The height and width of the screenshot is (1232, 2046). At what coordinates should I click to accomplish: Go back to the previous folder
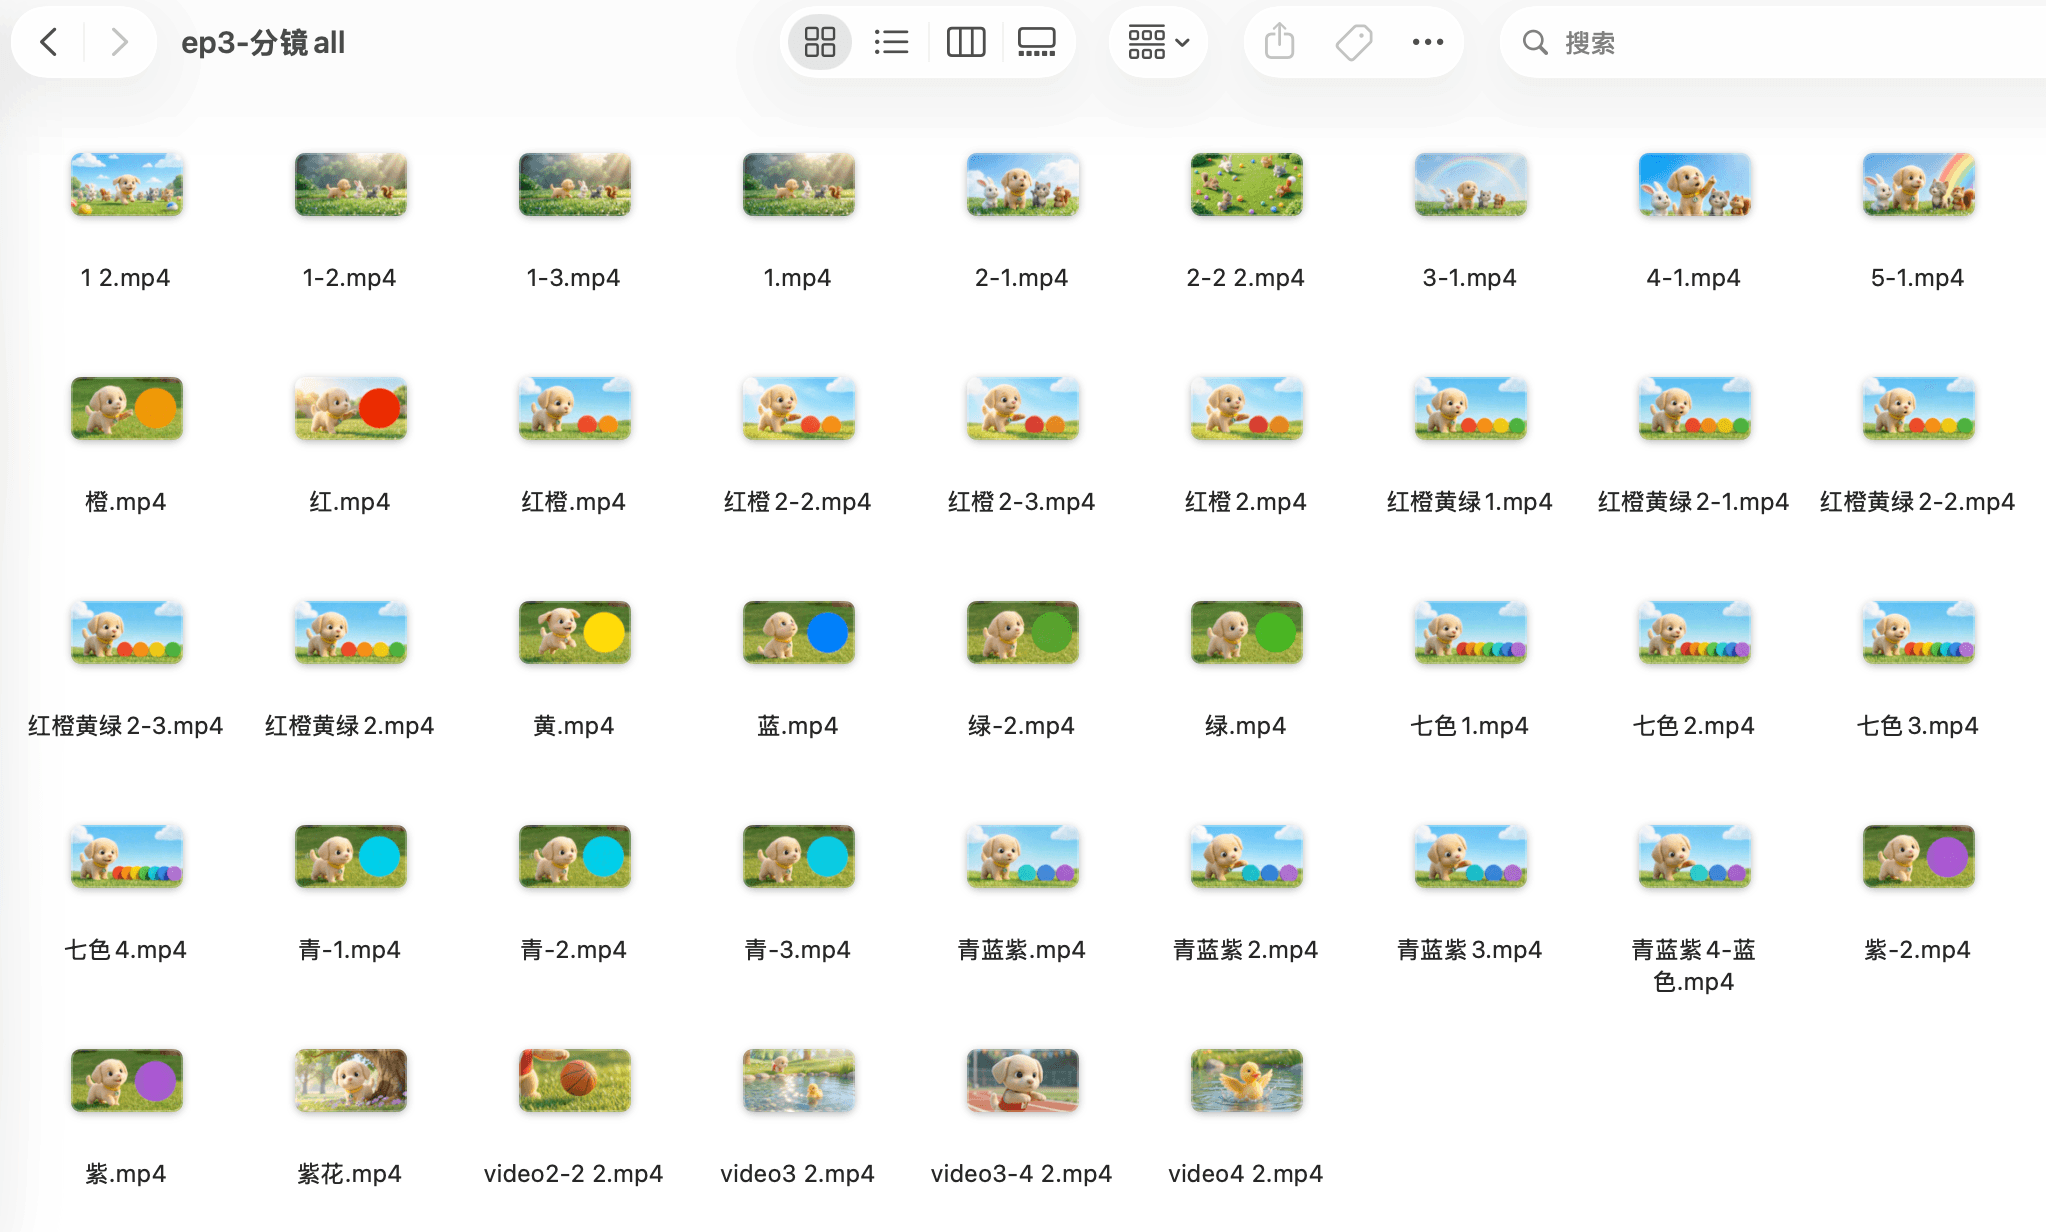(48, 42)
